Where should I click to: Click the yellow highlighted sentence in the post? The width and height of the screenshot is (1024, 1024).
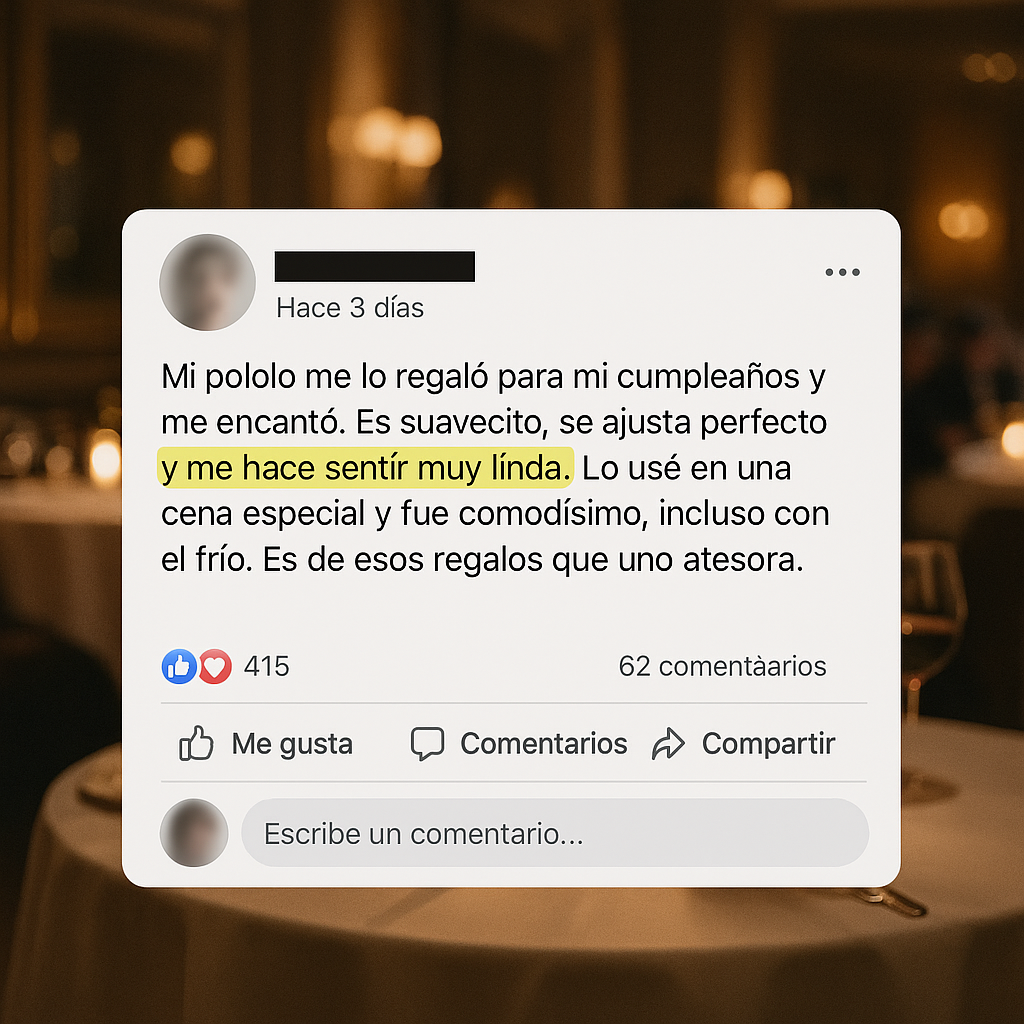[365, 468]
